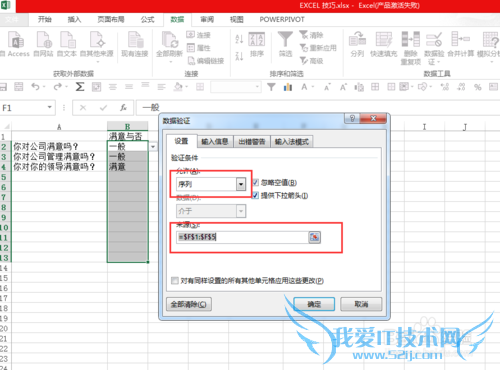Click the formula bar showing 一般

pyautogui.click(x=317, y=108)
